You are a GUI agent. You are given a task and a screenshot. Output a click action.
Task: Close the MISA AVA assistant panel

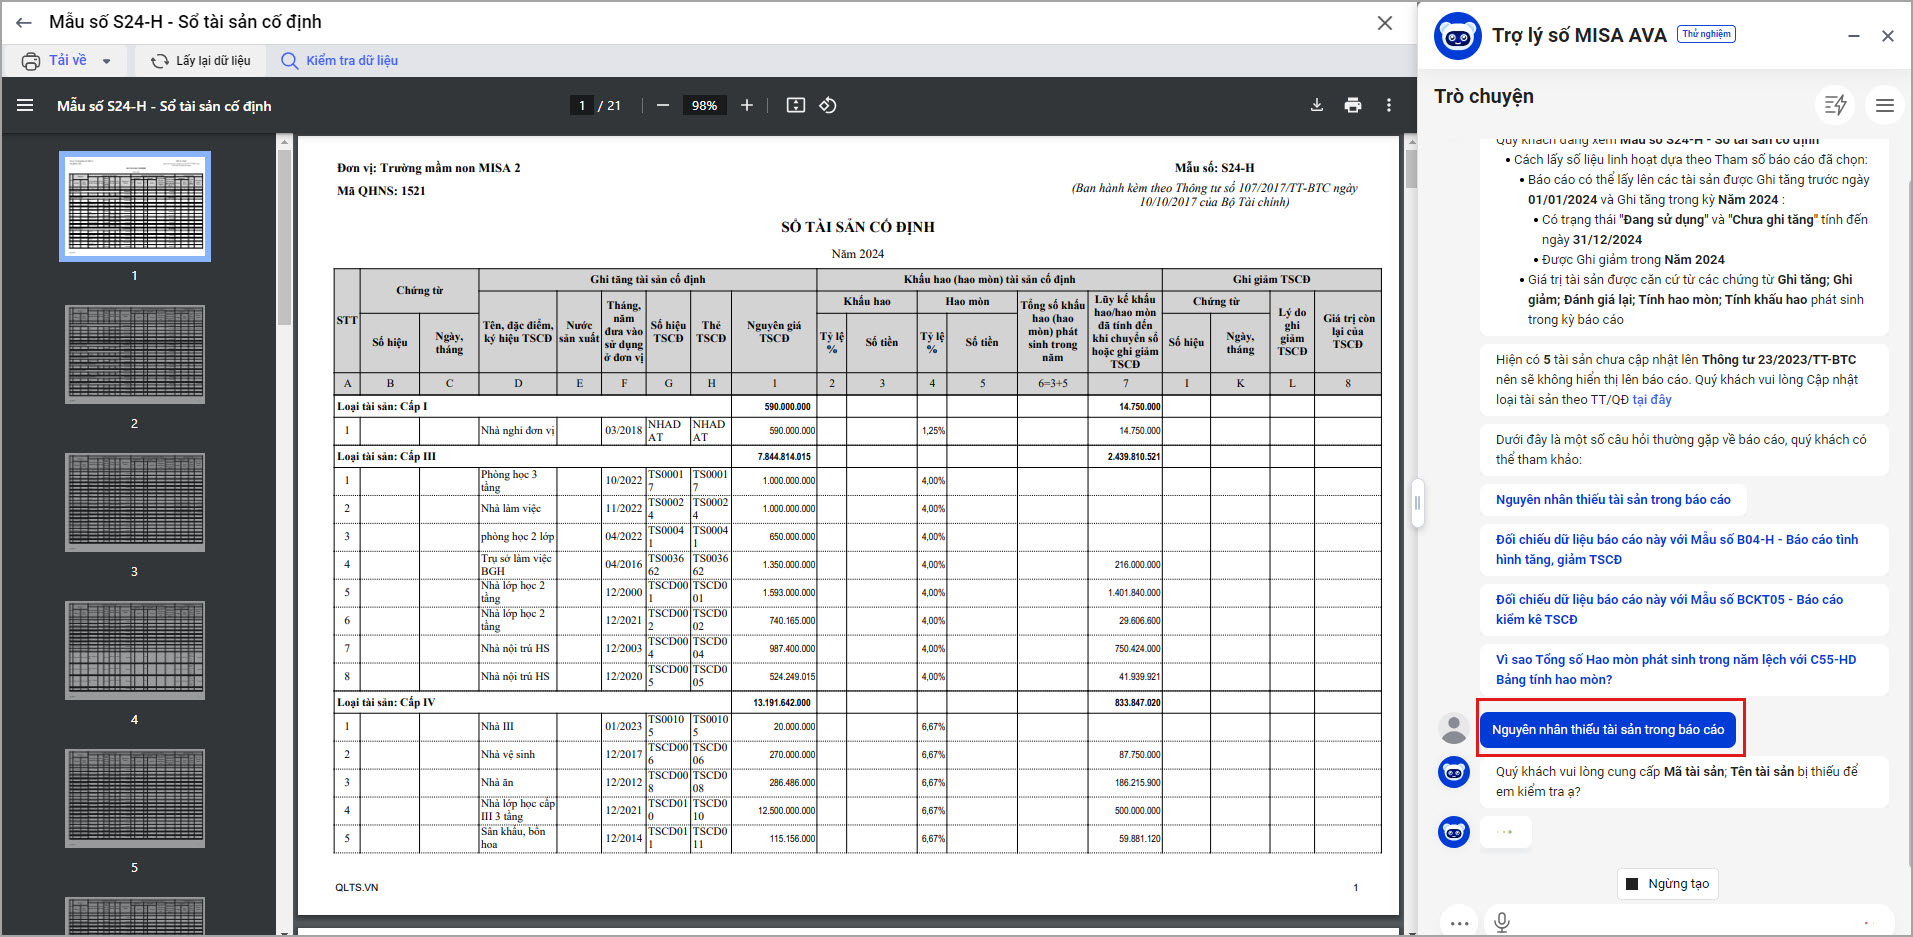[x=1888, y=36]
